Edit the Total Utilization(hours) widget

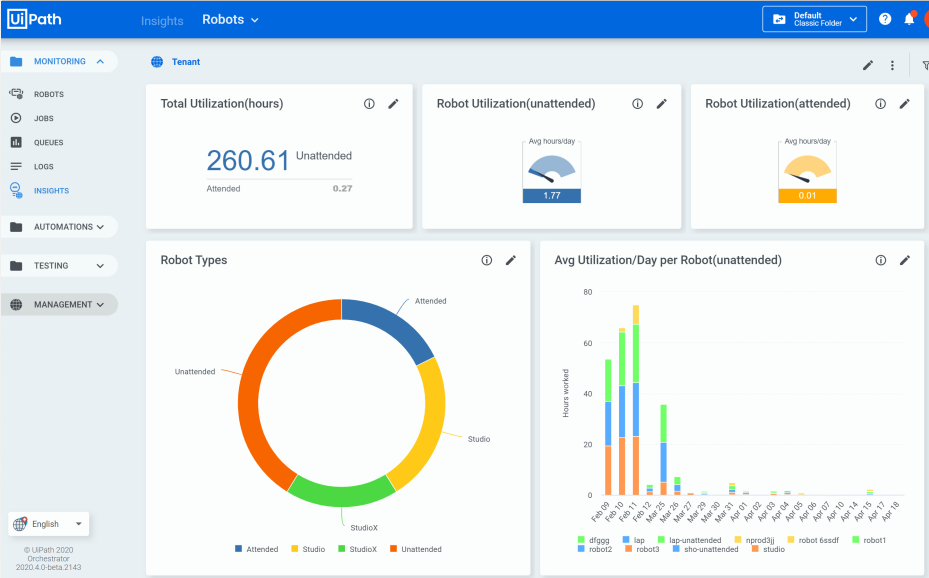point(393,104)
